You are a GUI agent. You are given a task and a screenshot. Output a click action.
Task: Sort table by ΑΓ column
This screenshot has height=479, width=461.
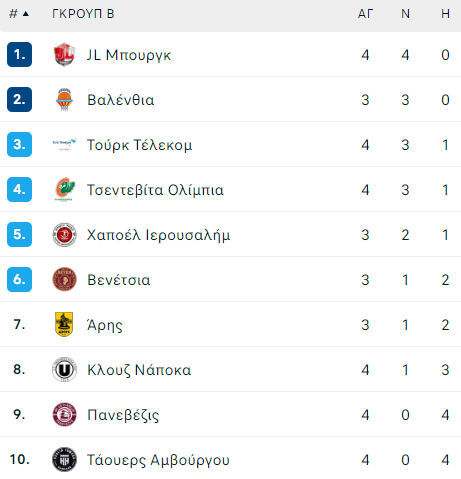click(x=365, y=14)
